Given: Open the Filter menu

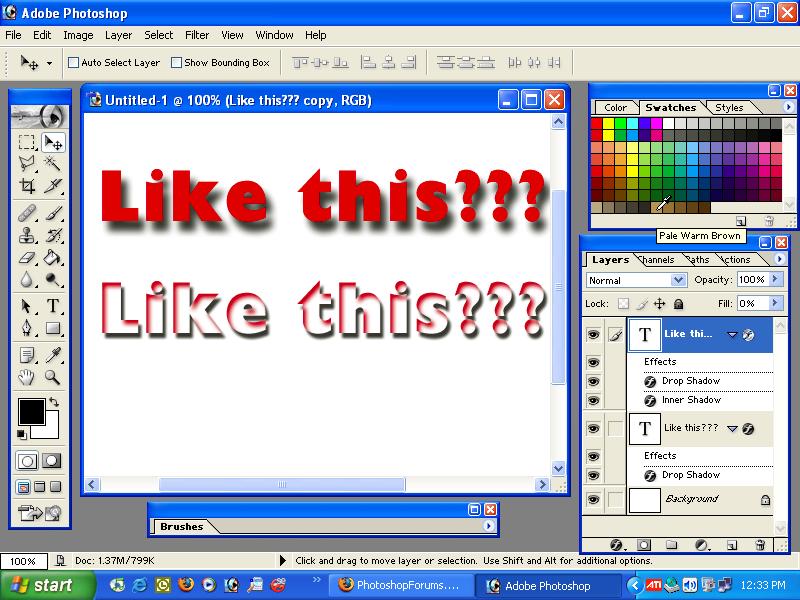Looking at the screenshot, I should pyautogui.click(x=197, y=35).
